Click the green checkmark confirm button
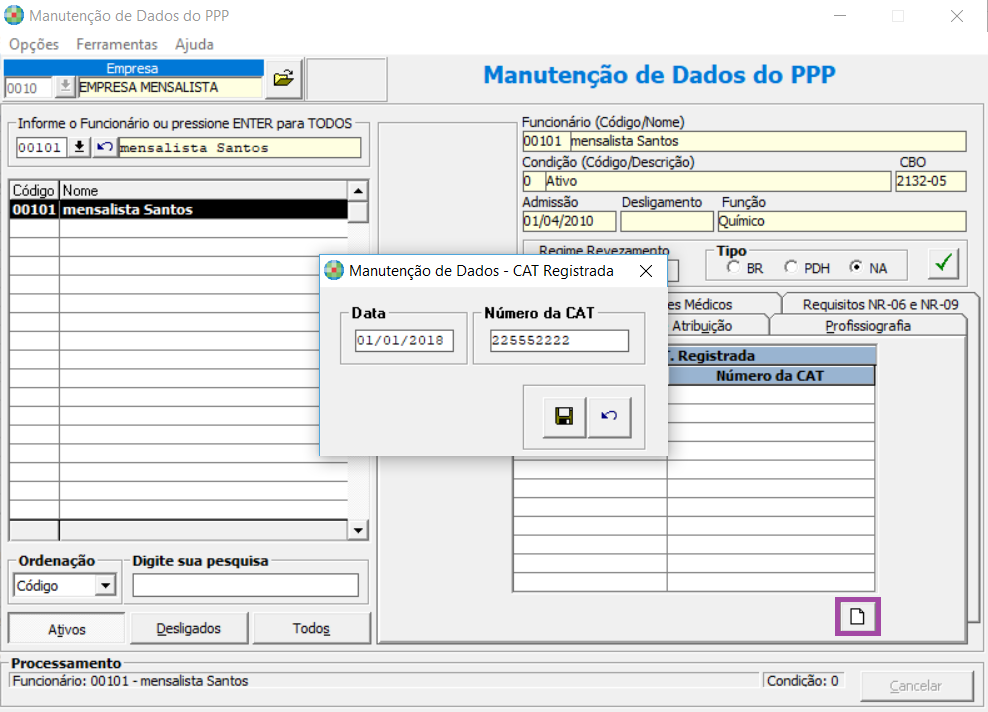 click(x=943, y=263)
